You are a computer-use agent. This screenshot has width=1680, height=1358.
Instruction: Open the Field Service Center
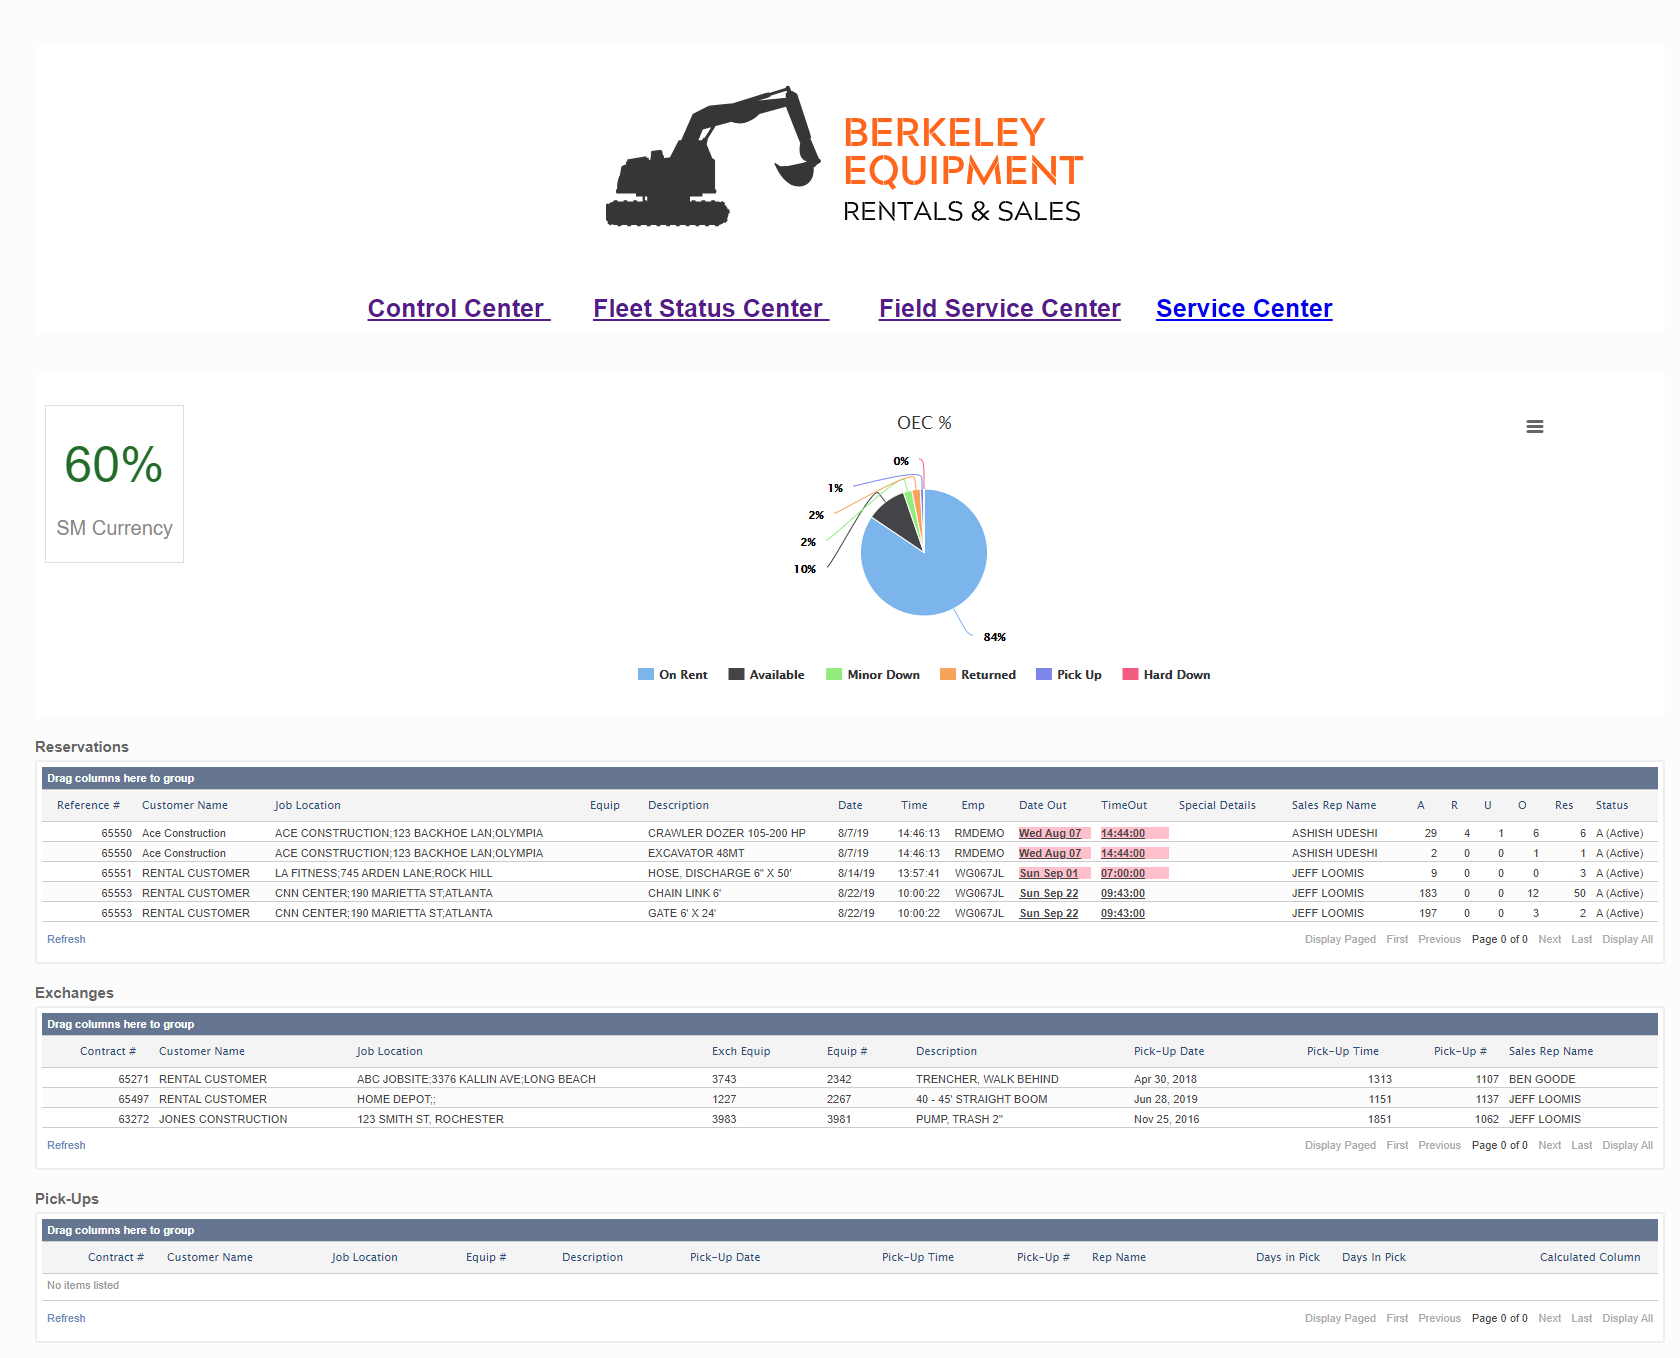click(x=999, y=308)
